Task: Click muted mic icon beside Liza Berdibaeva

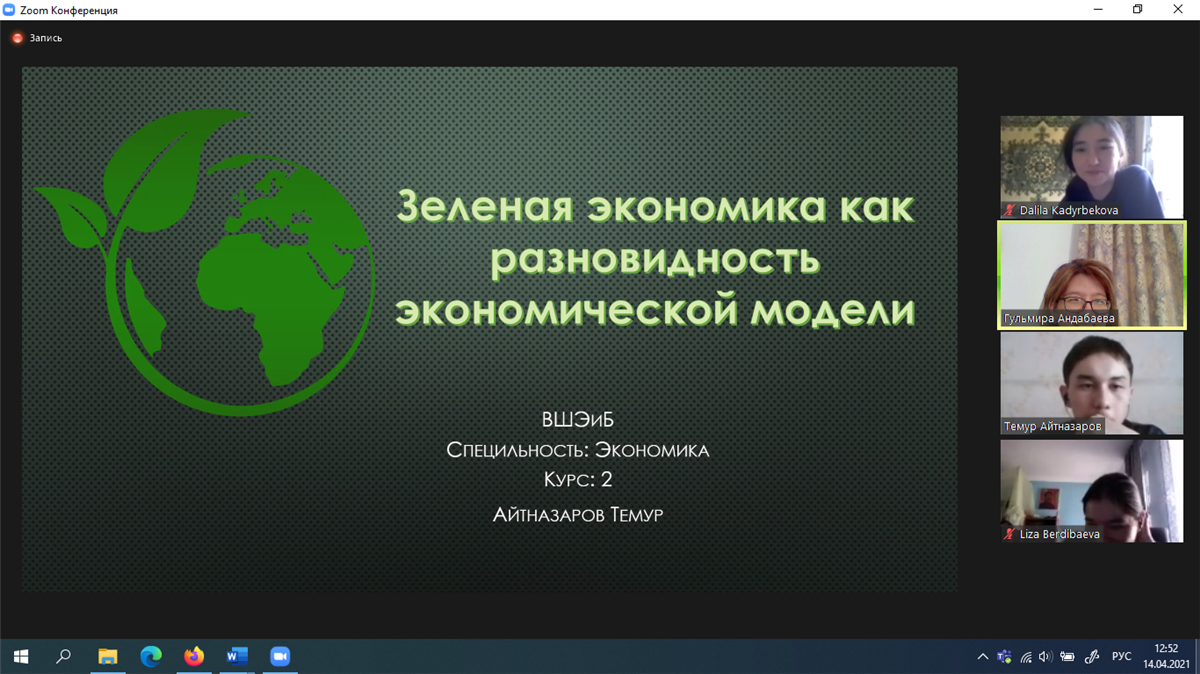Action: pyautogui.click(x=1010, y=535)
